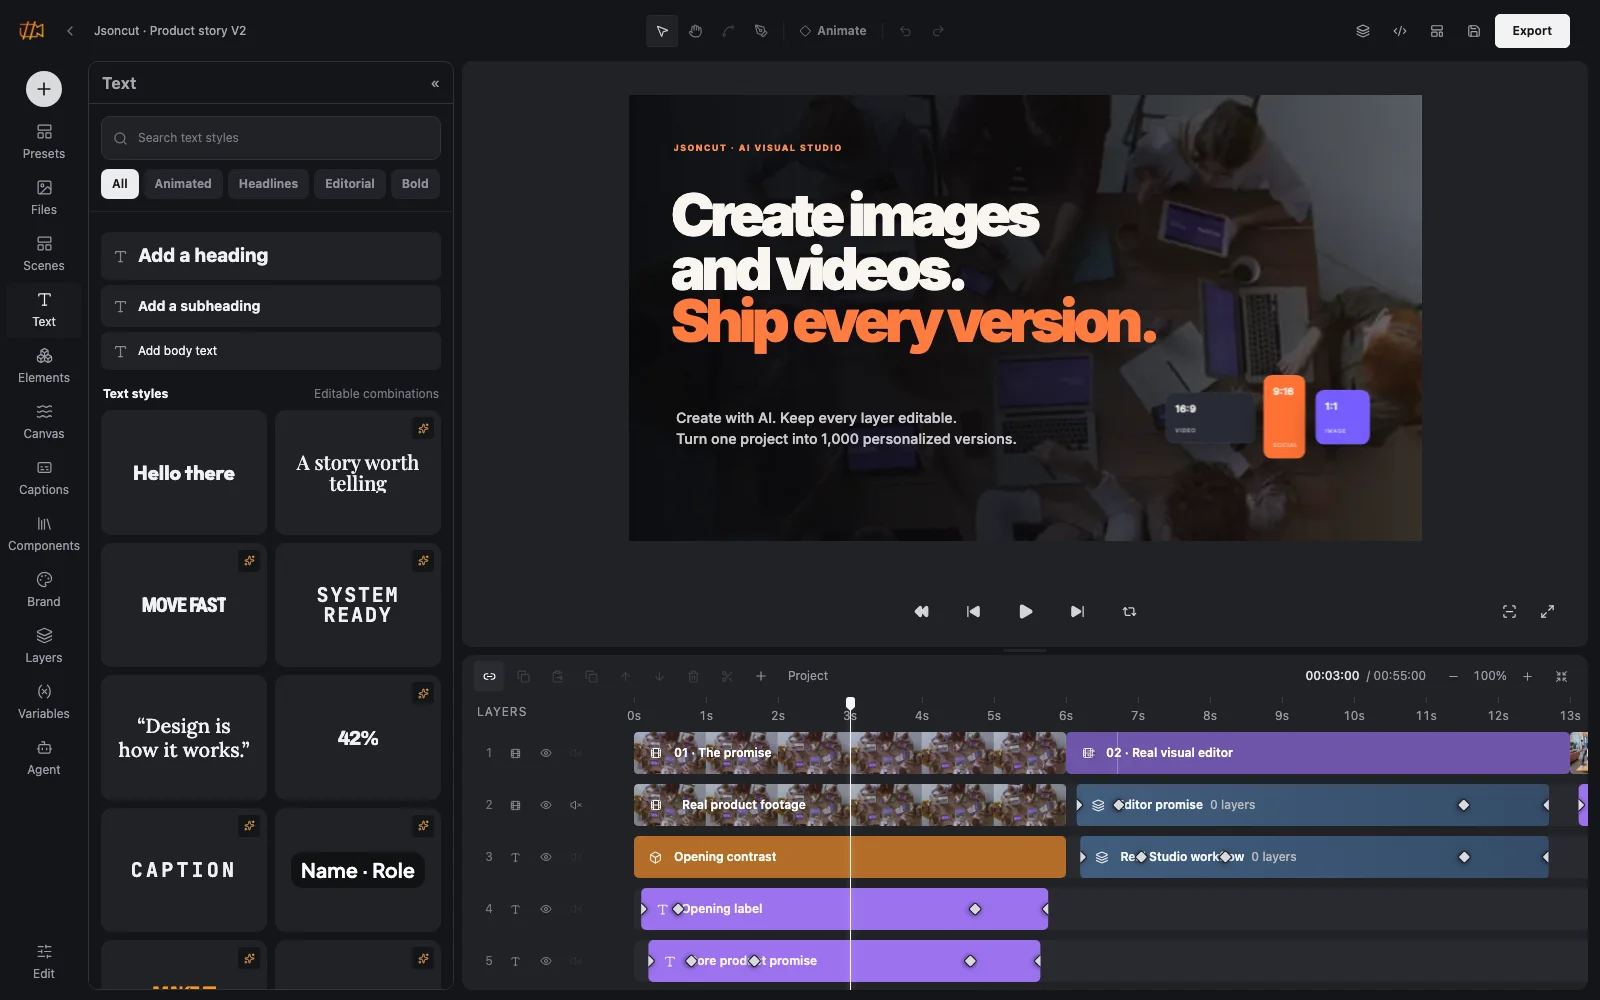Open the Scenes sidebar panel
Image resolution: width=1600 pixels, height=1000 pixels.
tap(44, 254)
